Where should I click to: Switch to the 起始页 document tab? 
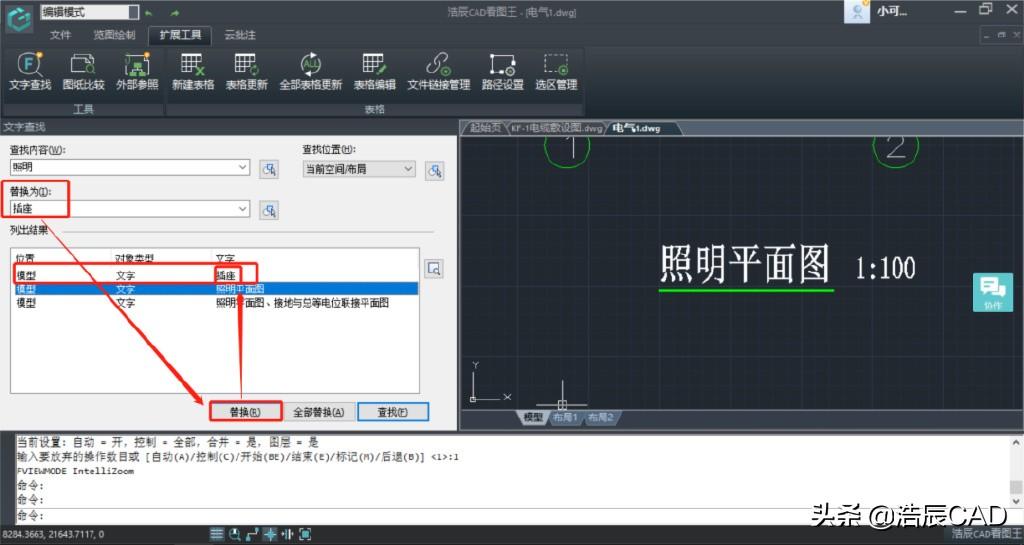click(x=485, y=128)
